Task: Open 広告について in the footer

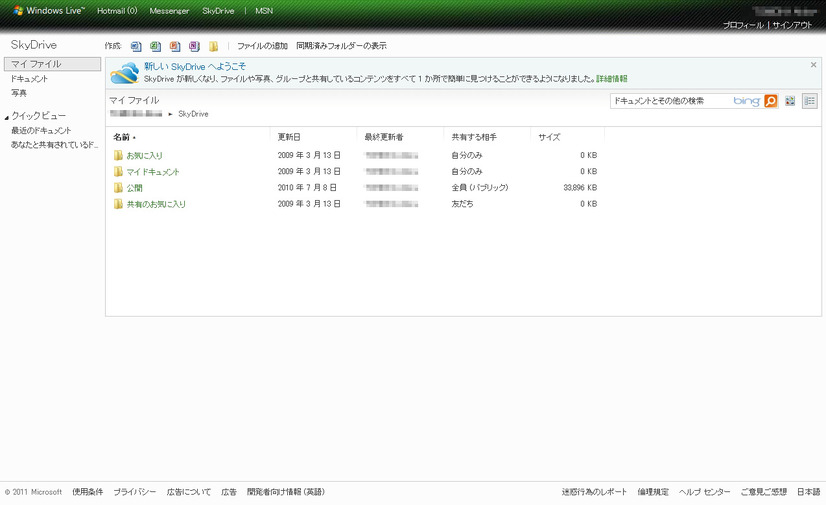Action: pyautogui.click(x=189, y=492)
